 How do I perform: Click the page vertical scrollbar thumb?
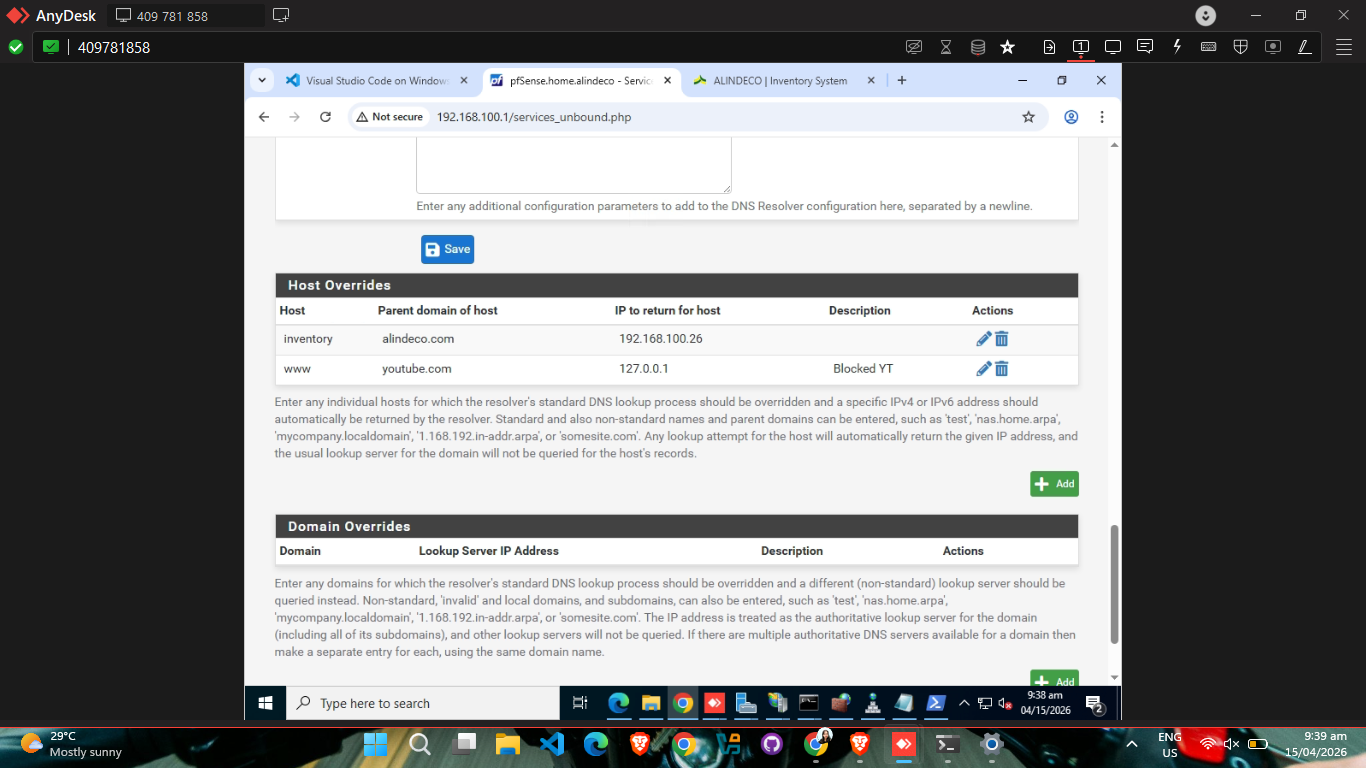pos(1114,584)
